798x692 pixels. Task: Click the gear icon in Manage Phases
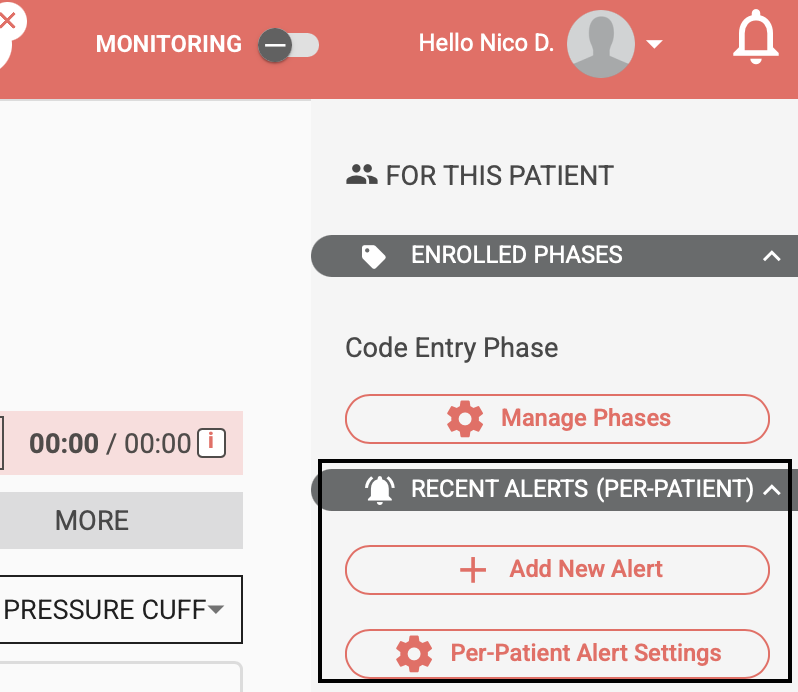[x=465, y=418]
